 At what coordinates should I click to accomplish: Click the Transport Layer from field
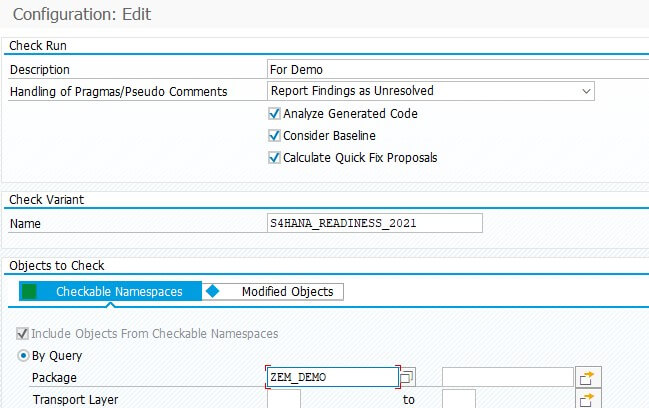(x=284, y=400)
